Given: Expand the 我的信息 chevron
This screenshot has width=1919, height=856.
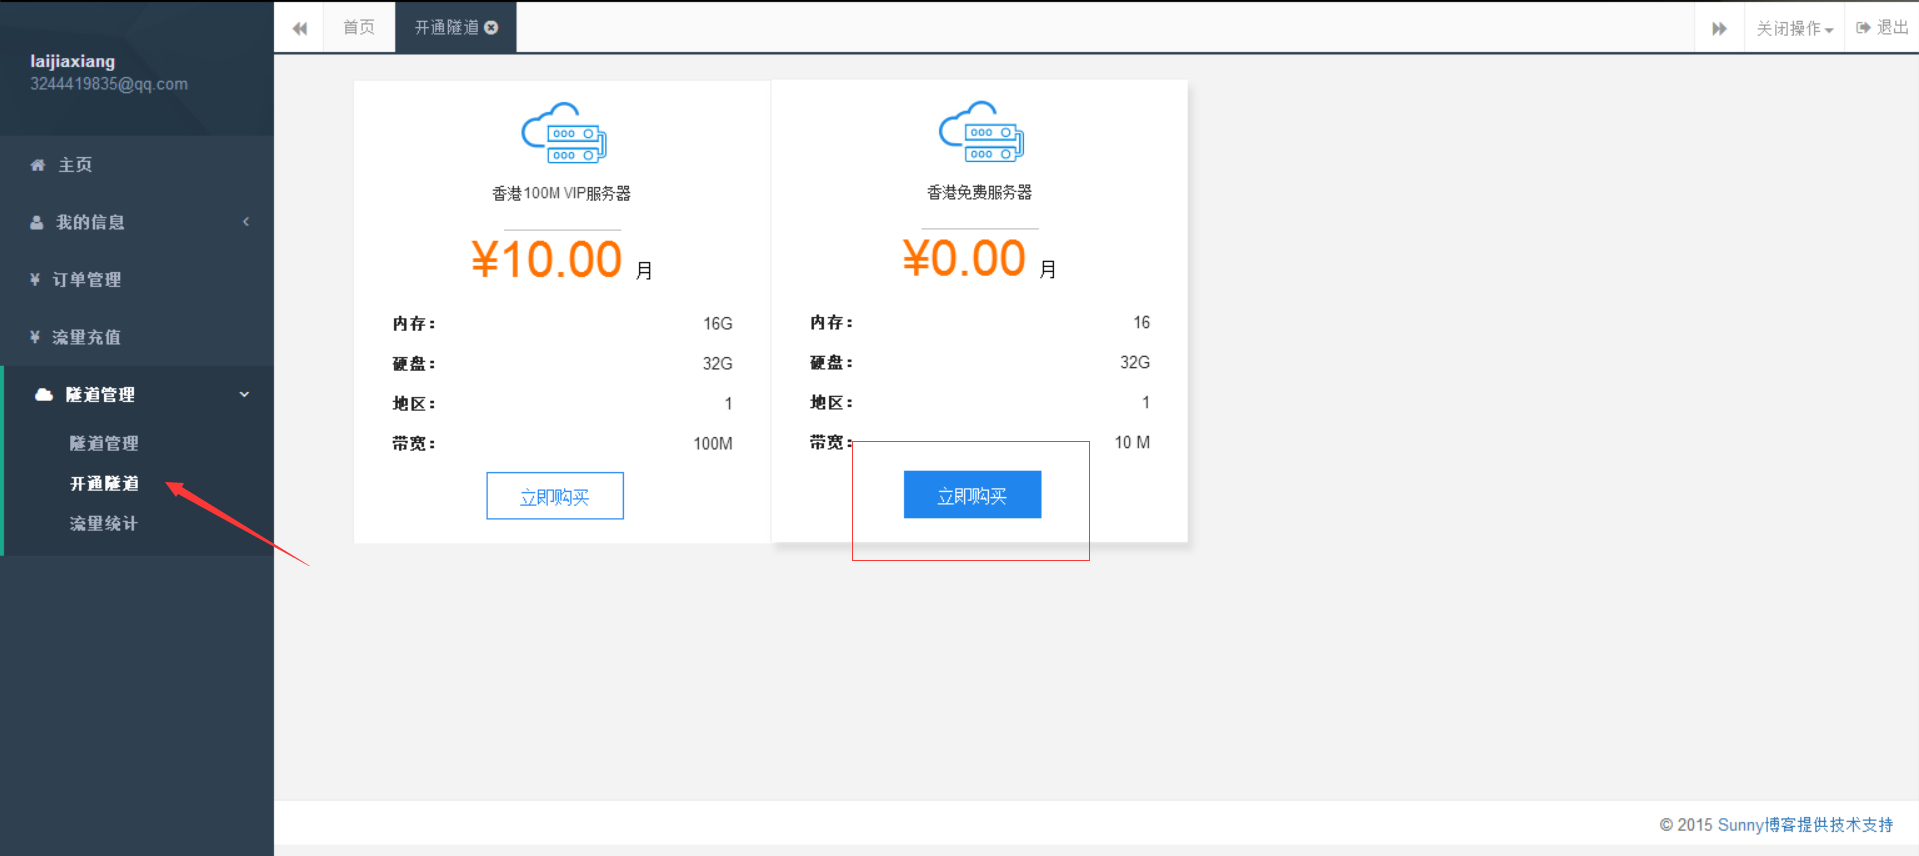Looking at the screenshot, I should click(x=246, y=222).
